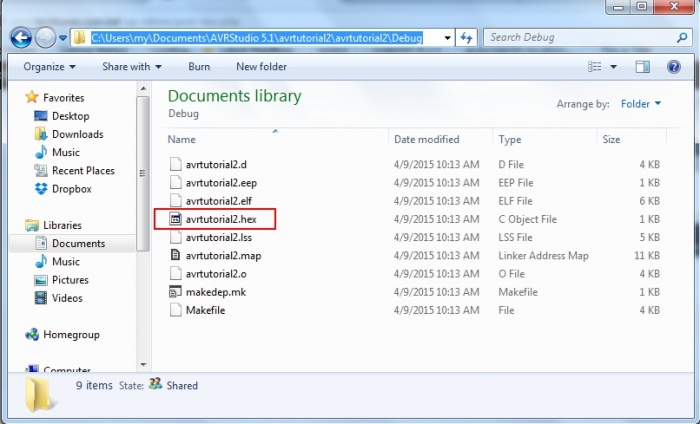Refresh the Debug folder view
This screenshot has width=700, height=424.
click(x=467, y=38)
